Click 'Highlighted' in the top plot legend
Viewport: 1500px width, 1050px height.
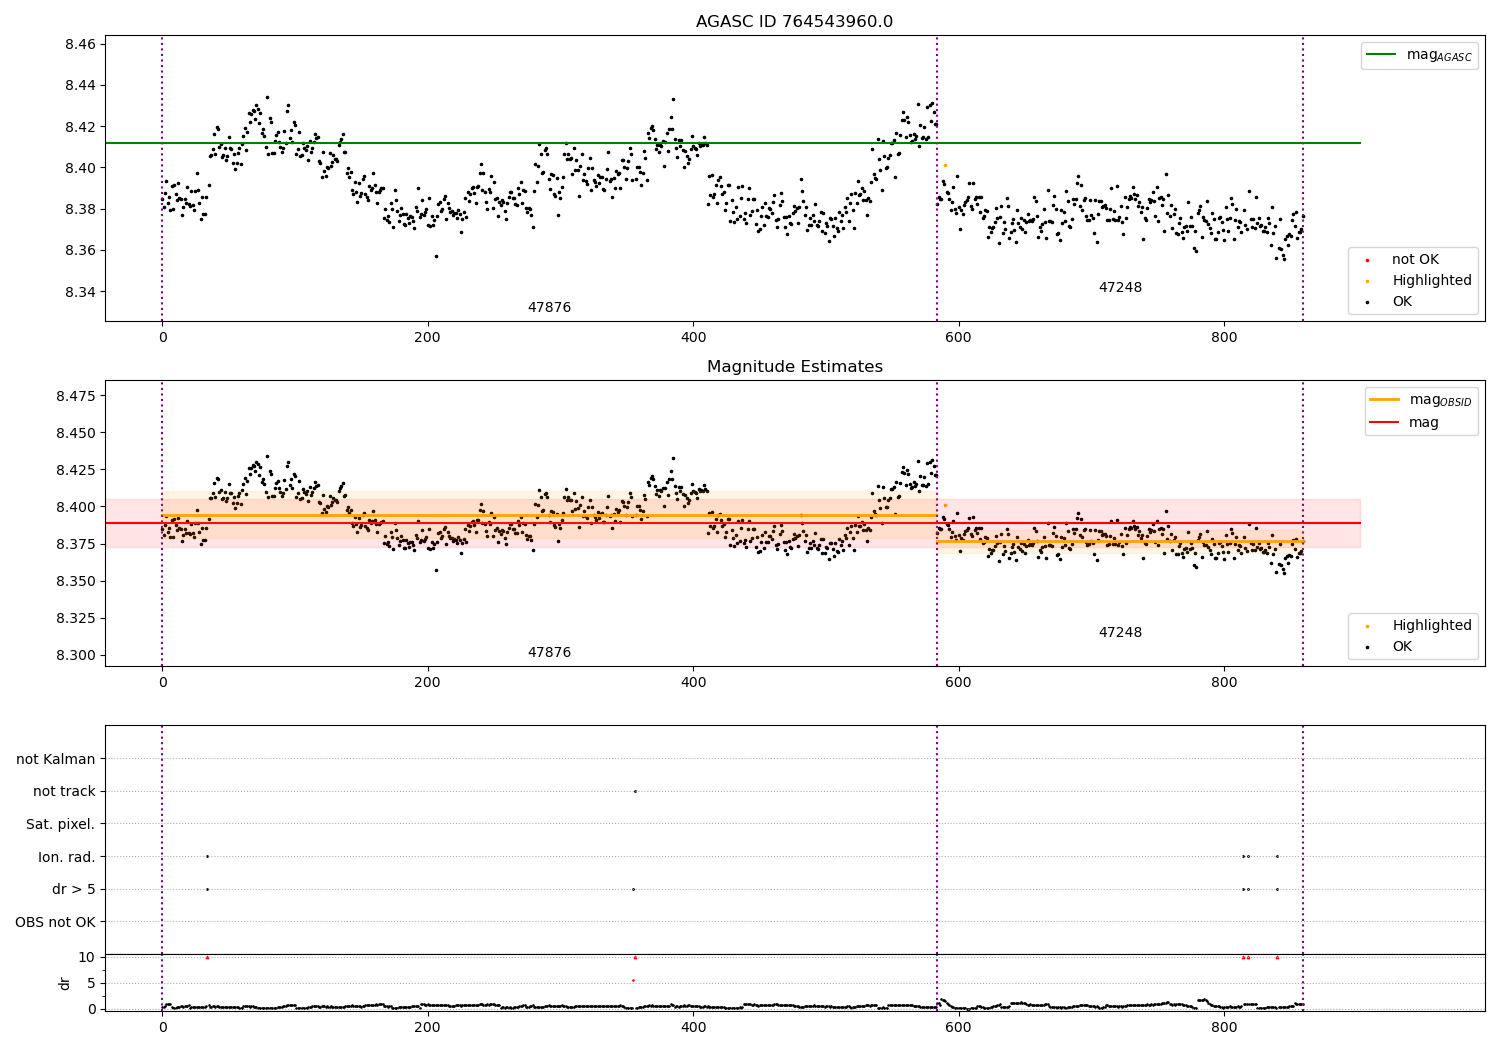1432,281
